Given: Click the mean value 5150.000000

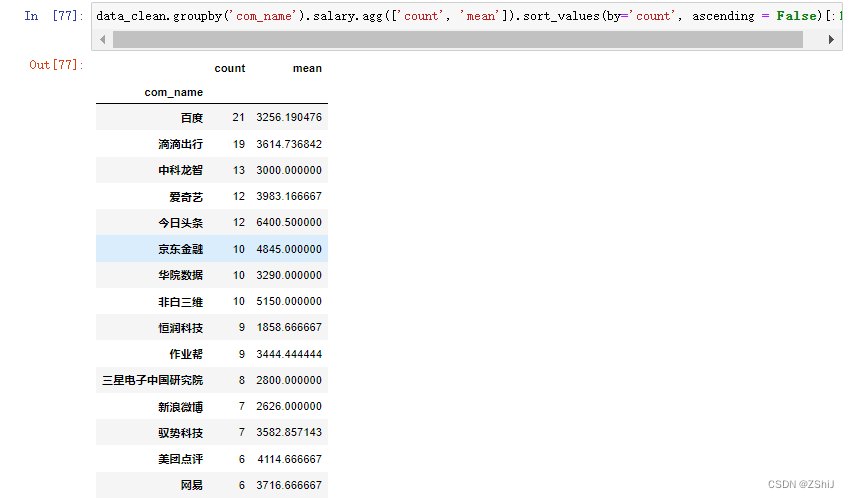Looking at the screenshot, I should point(289,302).
